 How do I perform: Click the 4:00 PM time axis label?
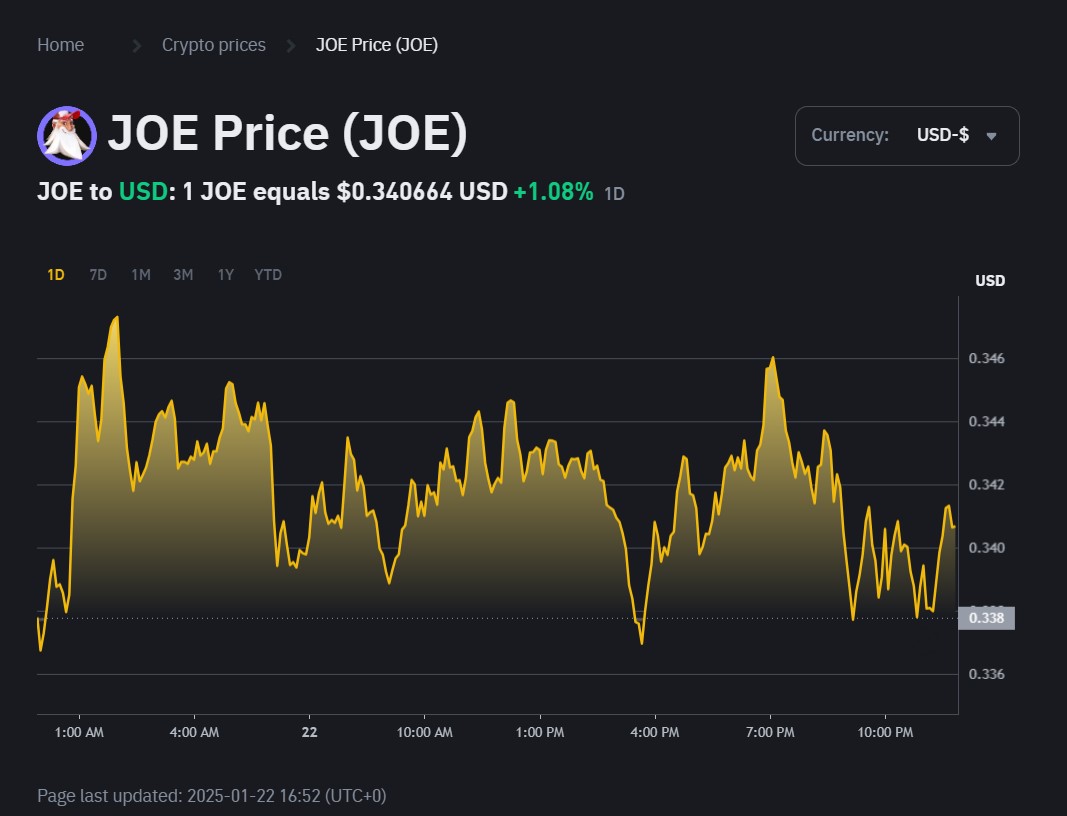tap(655, 732)
